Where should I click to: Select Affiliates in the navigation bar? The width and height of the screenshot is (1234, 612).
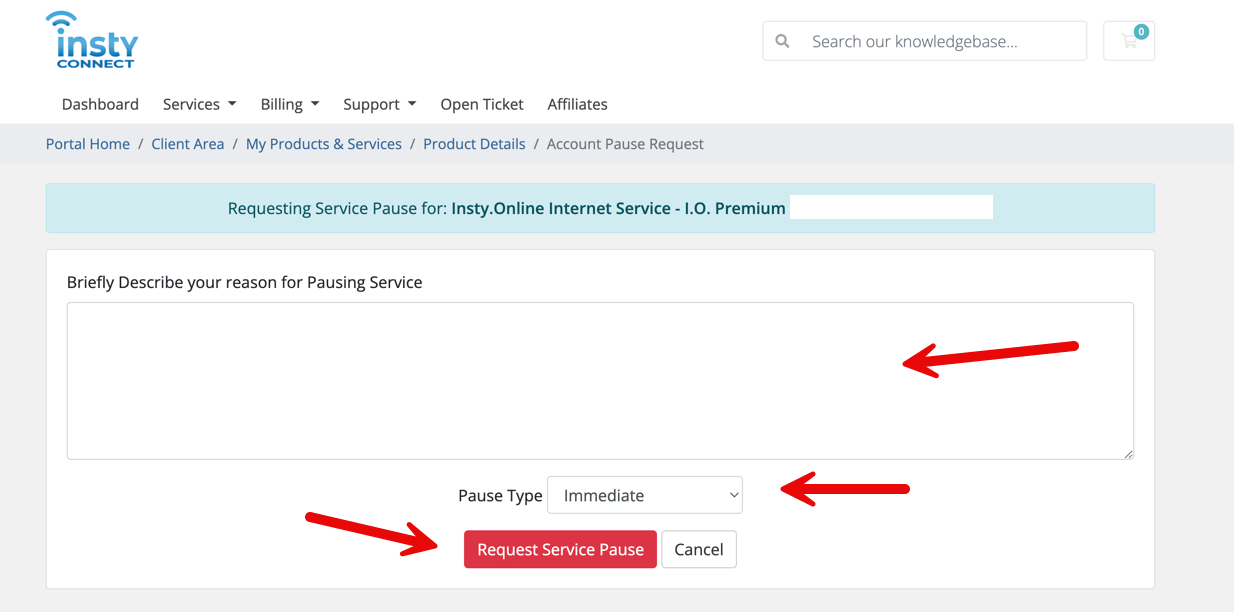[x=577, y=104]
